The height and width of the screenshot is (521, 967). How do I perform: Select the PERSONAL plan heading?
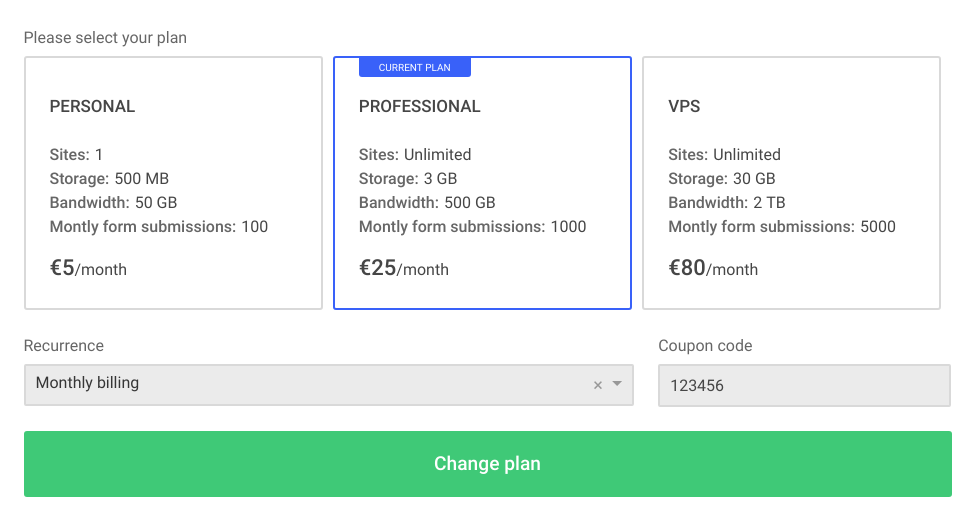click(x=92, y=106)
